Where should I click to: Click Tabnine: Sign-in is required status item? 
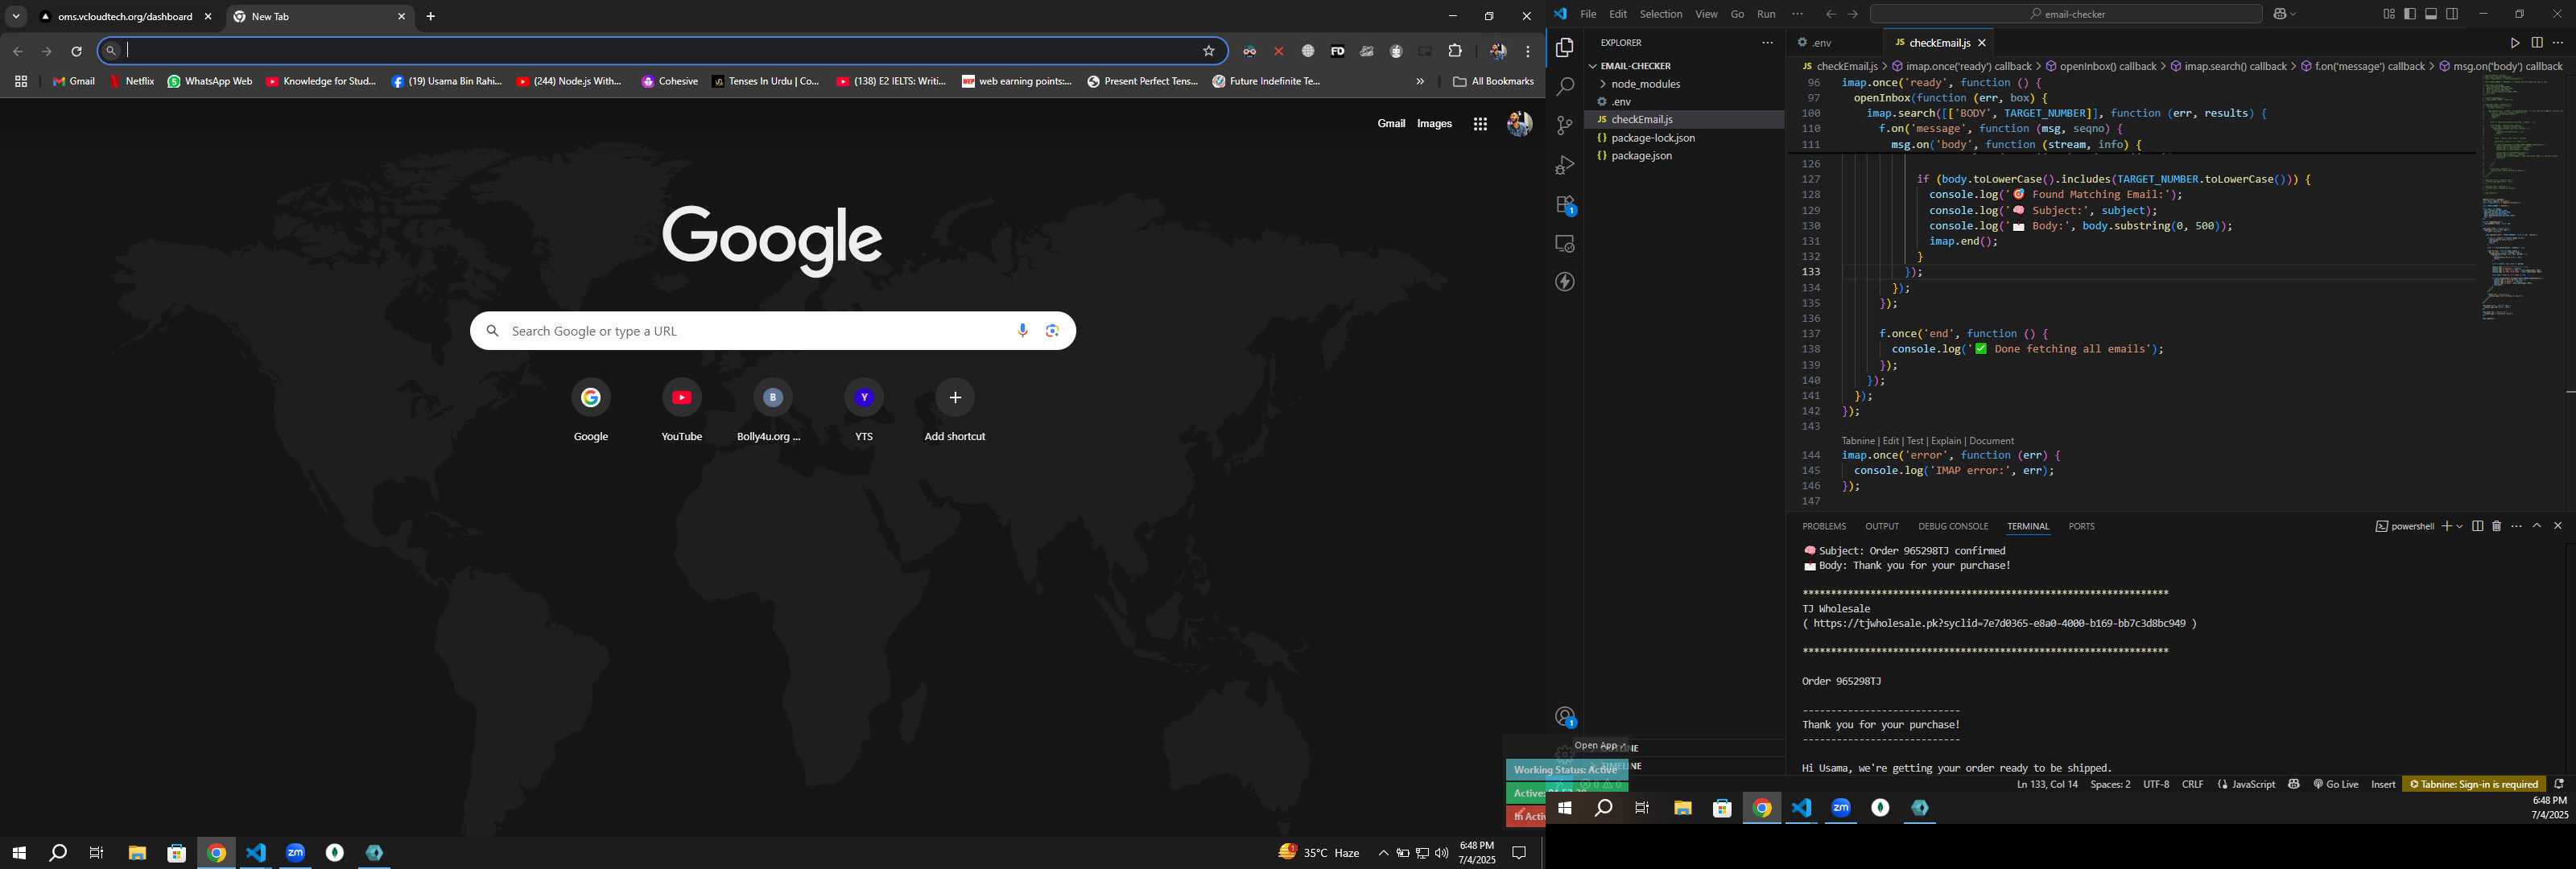pyautogui.click(x=2473, y=784)
